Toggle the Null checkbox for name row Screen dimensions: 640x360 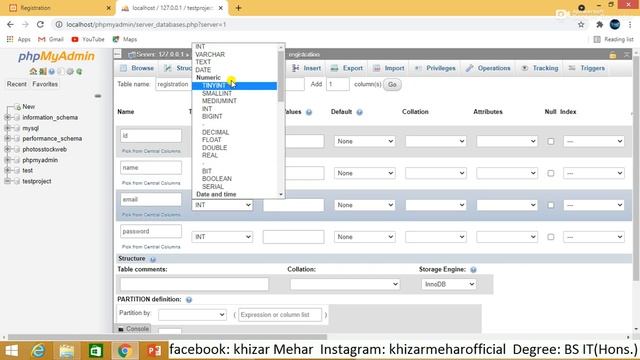pos(551,173)
